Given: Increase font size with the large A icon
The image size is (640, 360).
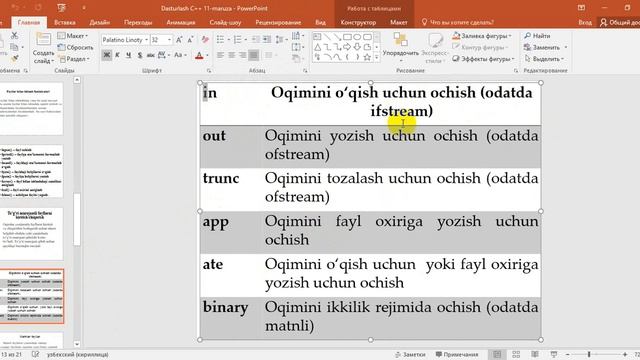Looking at the screenshot, I should pos(179,40).
